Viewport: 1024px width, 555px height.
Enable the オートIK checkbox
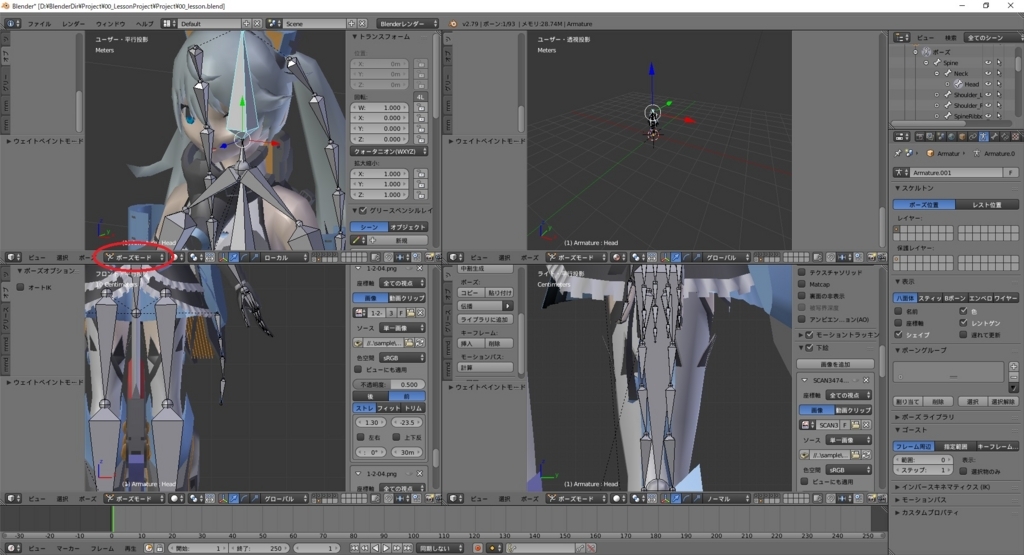20,287
